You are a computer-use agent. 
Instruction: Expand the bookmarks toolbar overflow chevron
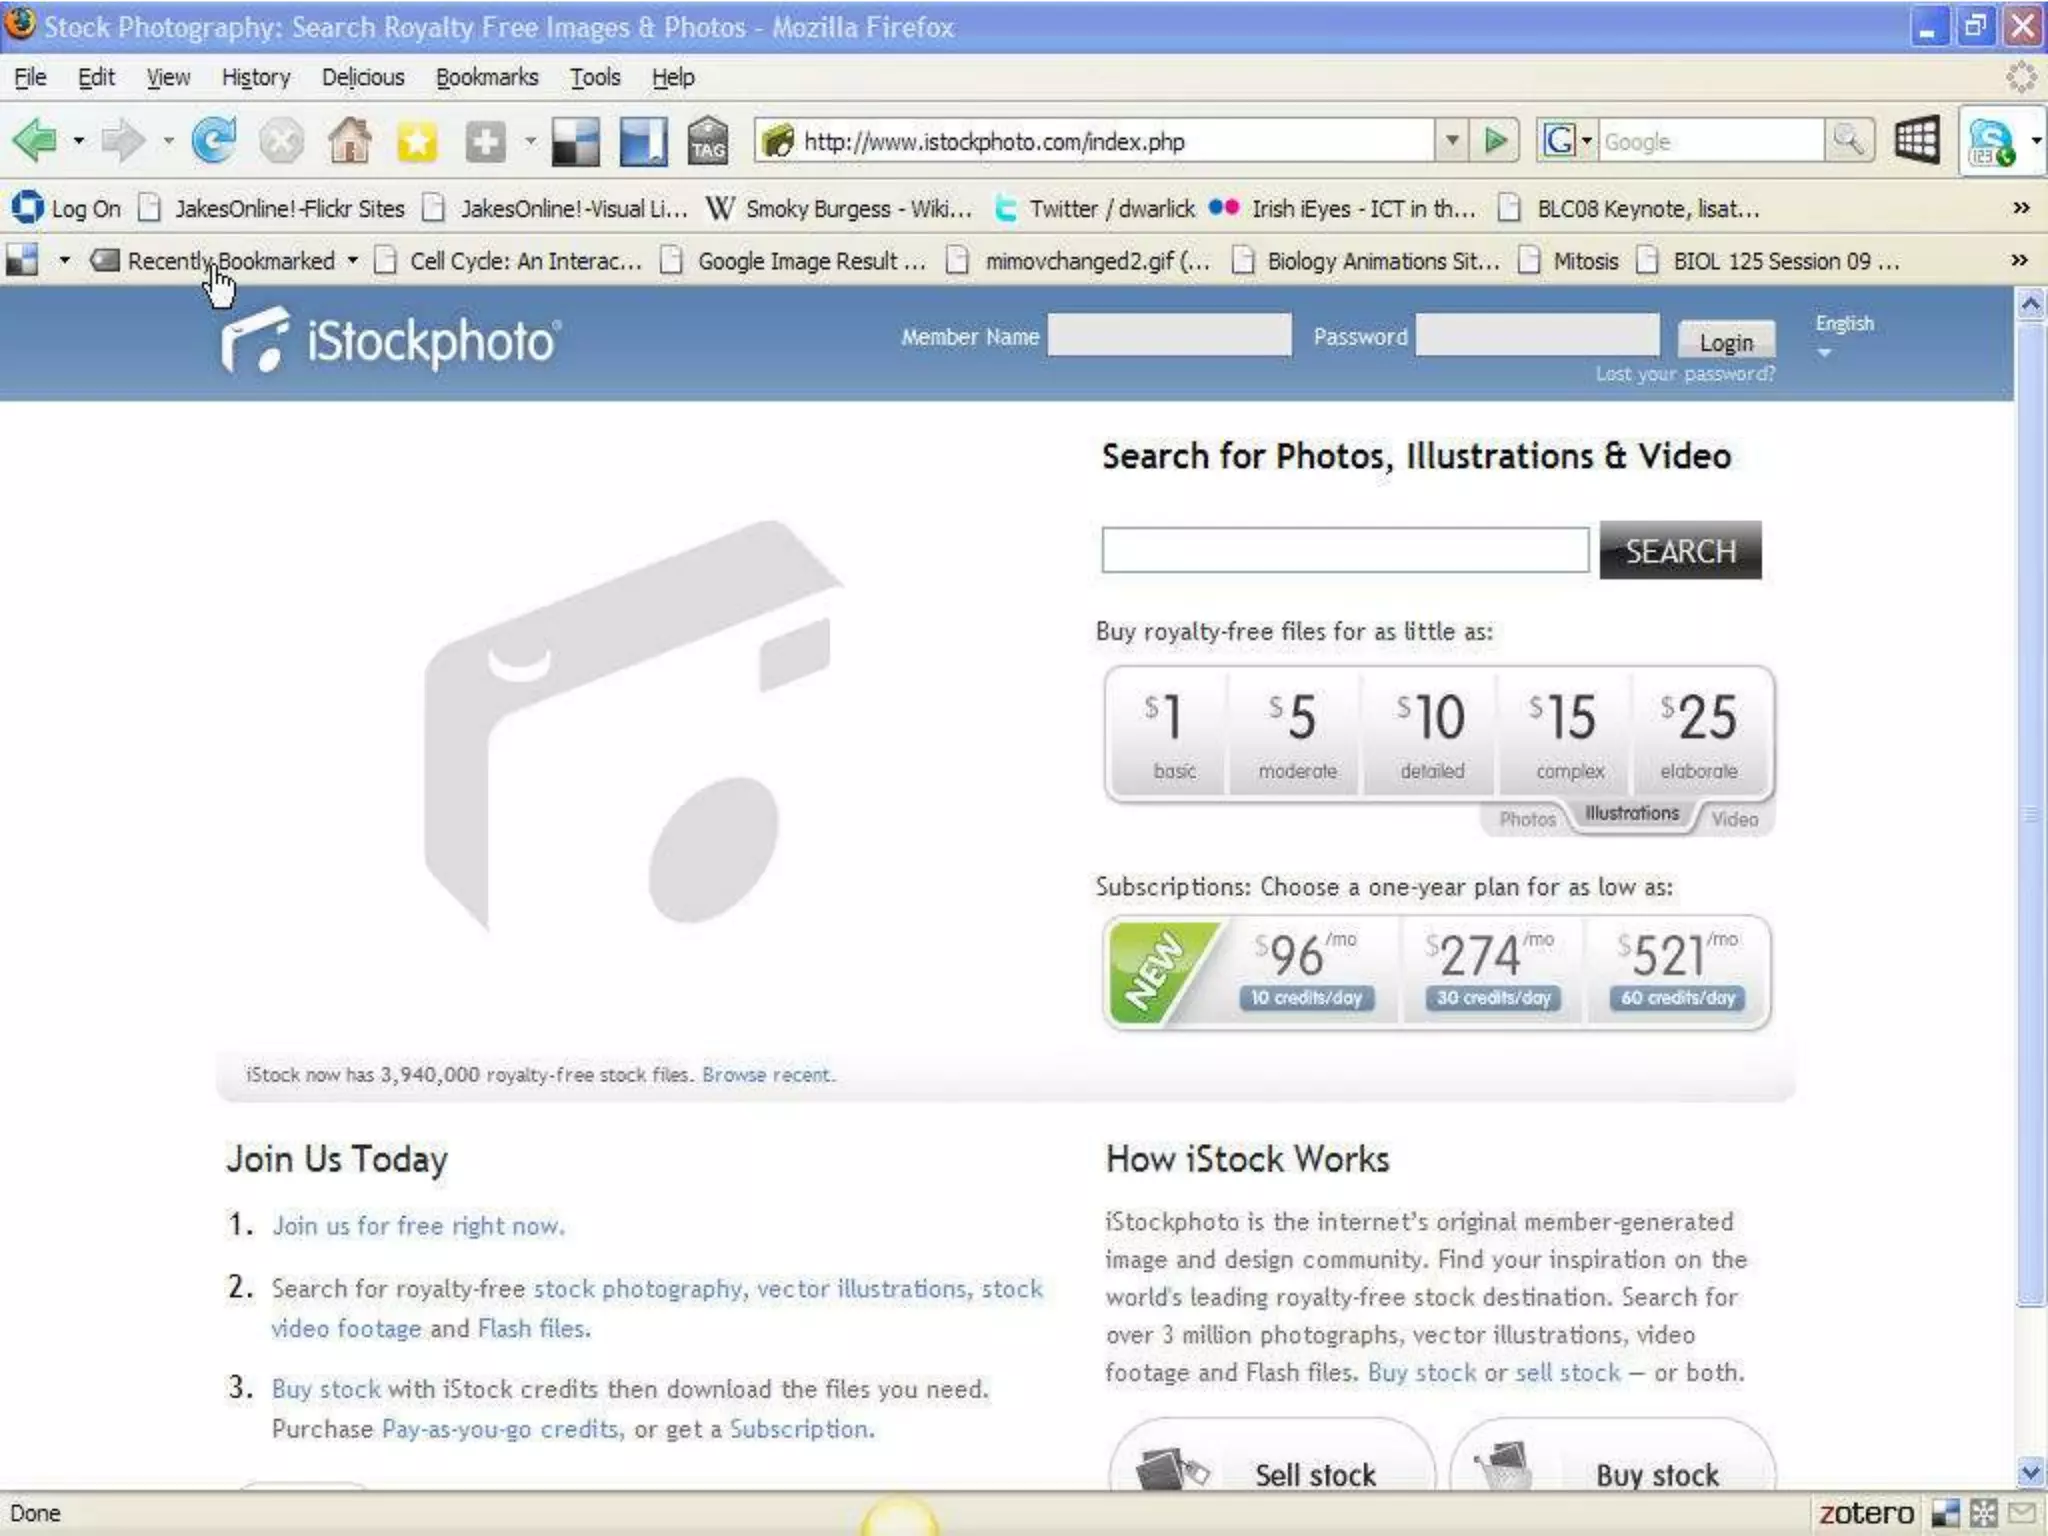tap(2020, 208)
